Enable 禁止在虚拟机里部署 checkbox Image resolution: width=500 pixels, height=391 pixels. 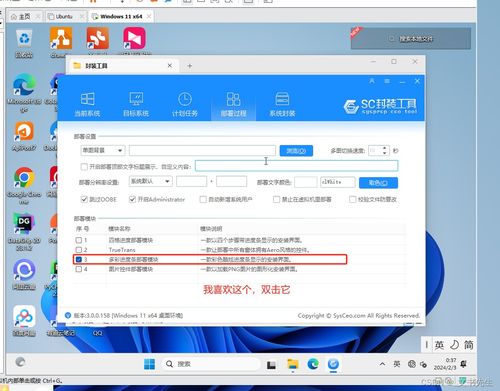(276, 199)
